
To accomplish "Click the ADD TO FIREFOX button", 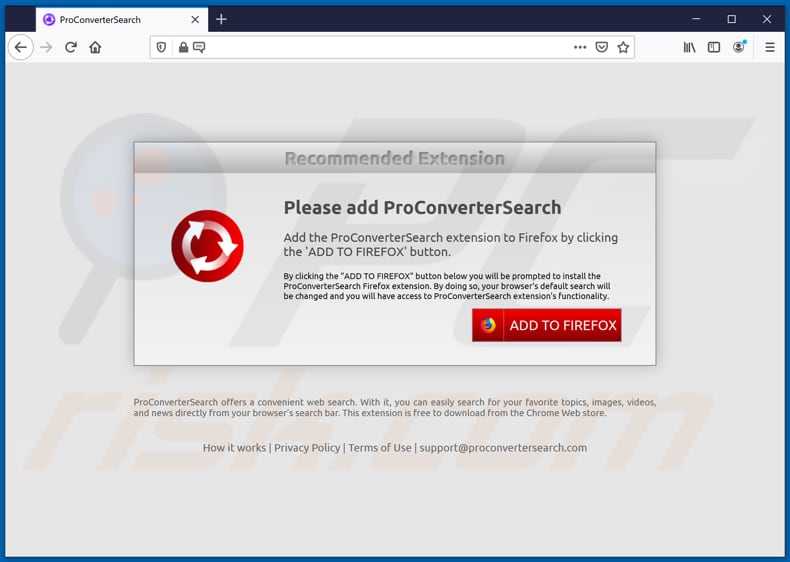I will [x=547, y=325].
